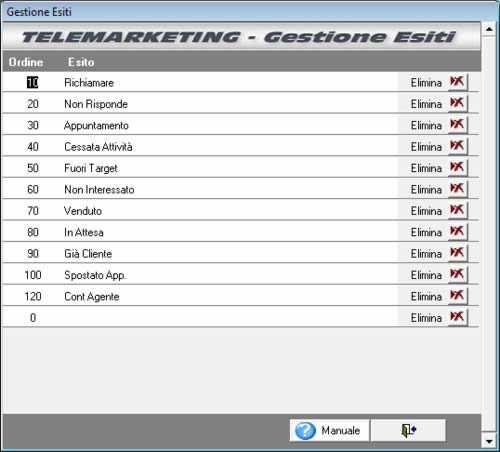Click the order field showing 90
The width and height of the screenshot is (500, 452).
[33, 253]
